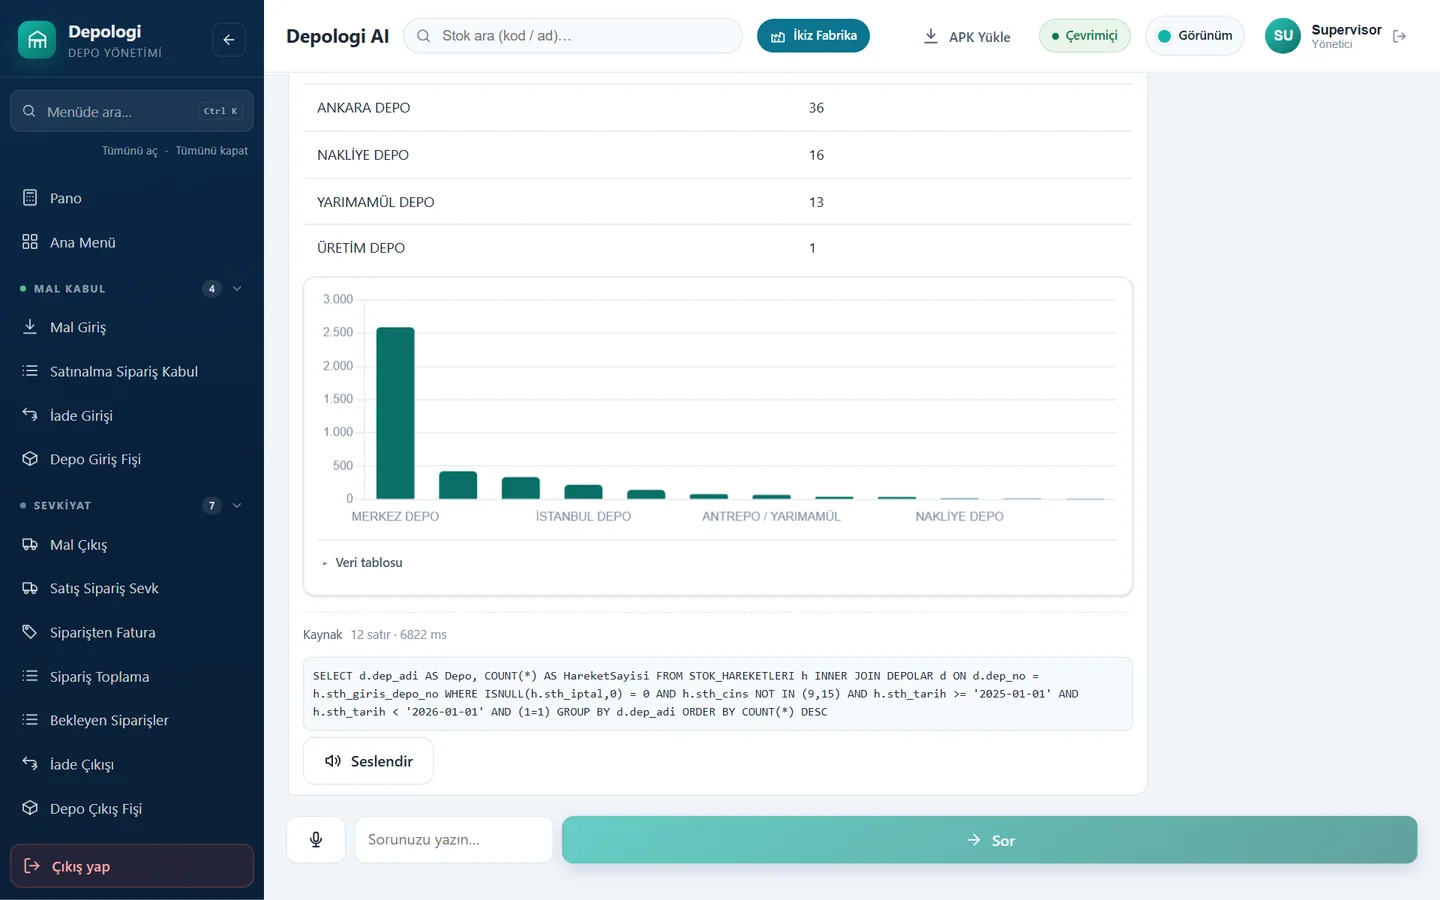Toggle the Çevrimiçi online status pill
Viewport: 1440px width, 900px height.
(1085, 36)
